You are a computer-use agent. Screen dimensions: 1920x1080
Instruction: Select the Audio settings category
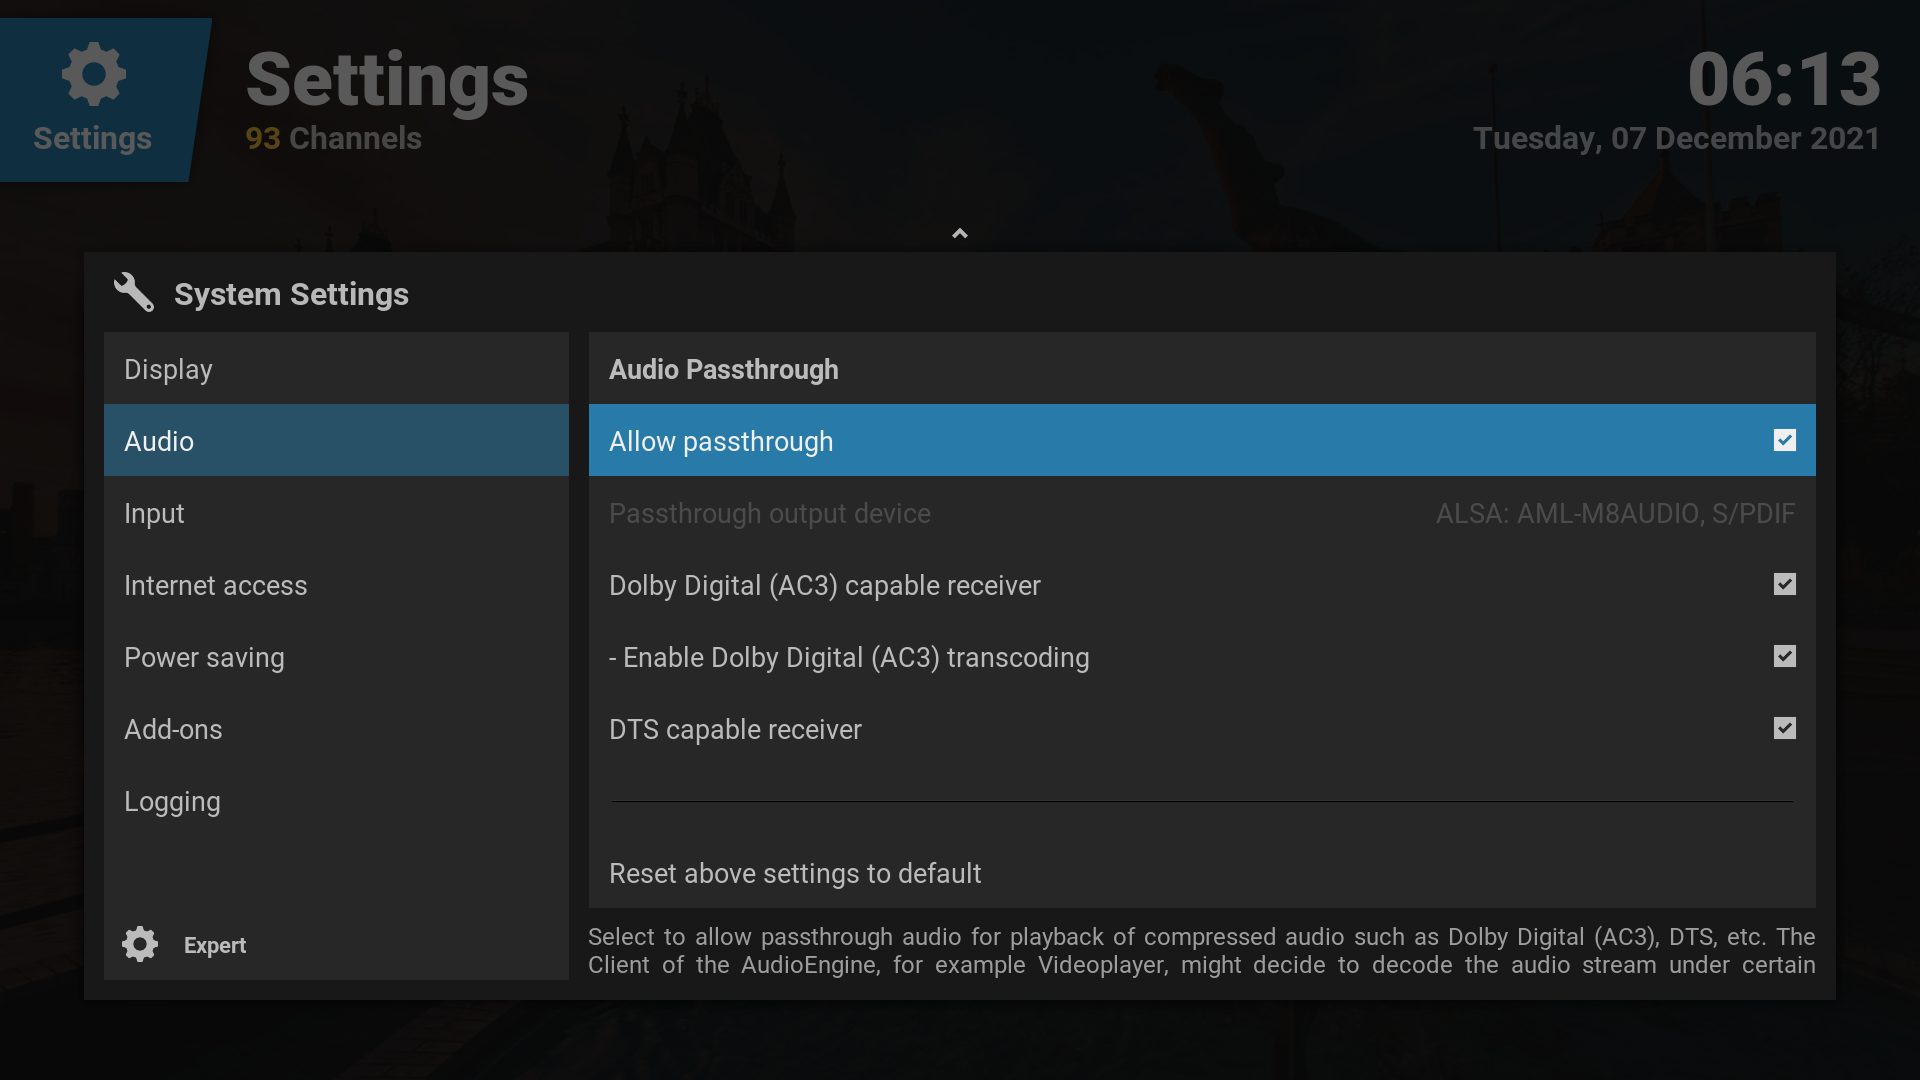click(336, 441)
